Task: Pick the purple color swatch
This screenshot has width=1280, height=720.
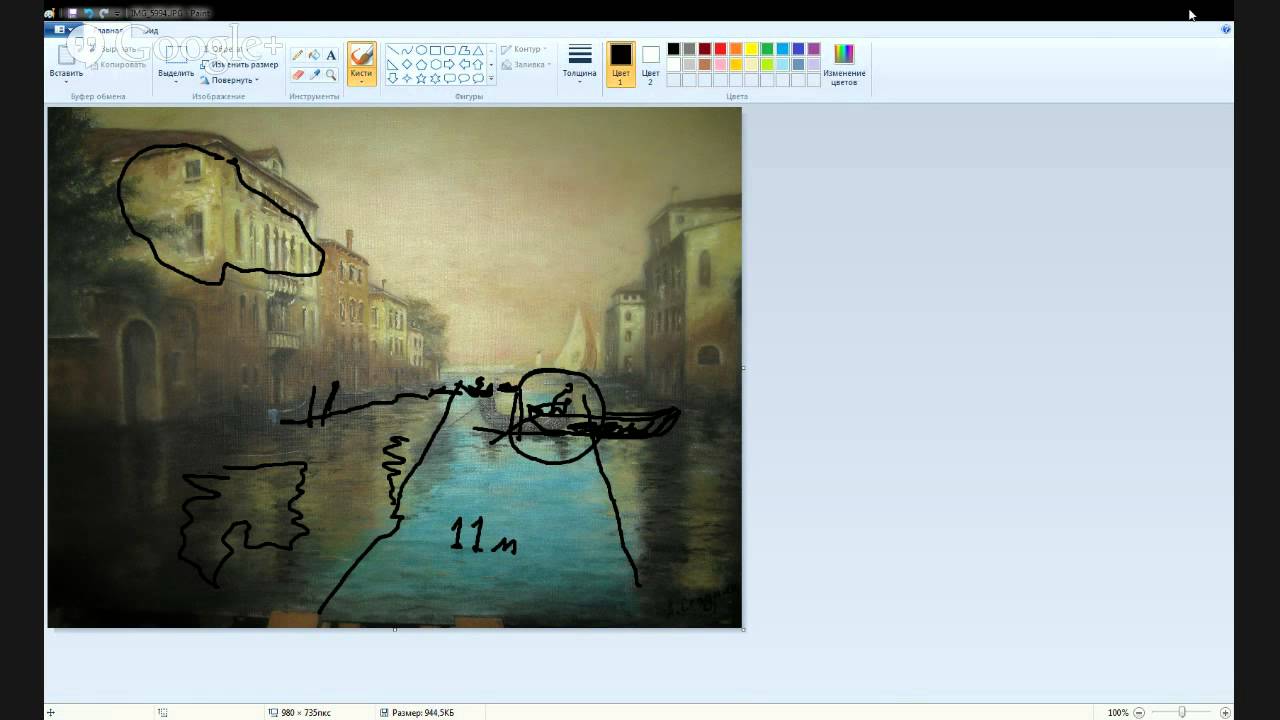Action: [x=814, y=49]
